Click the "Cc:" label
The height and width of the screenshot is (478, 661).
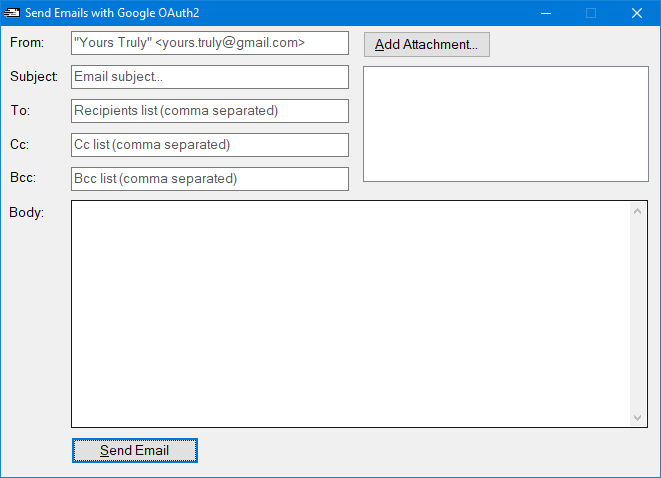pos(20,145)
